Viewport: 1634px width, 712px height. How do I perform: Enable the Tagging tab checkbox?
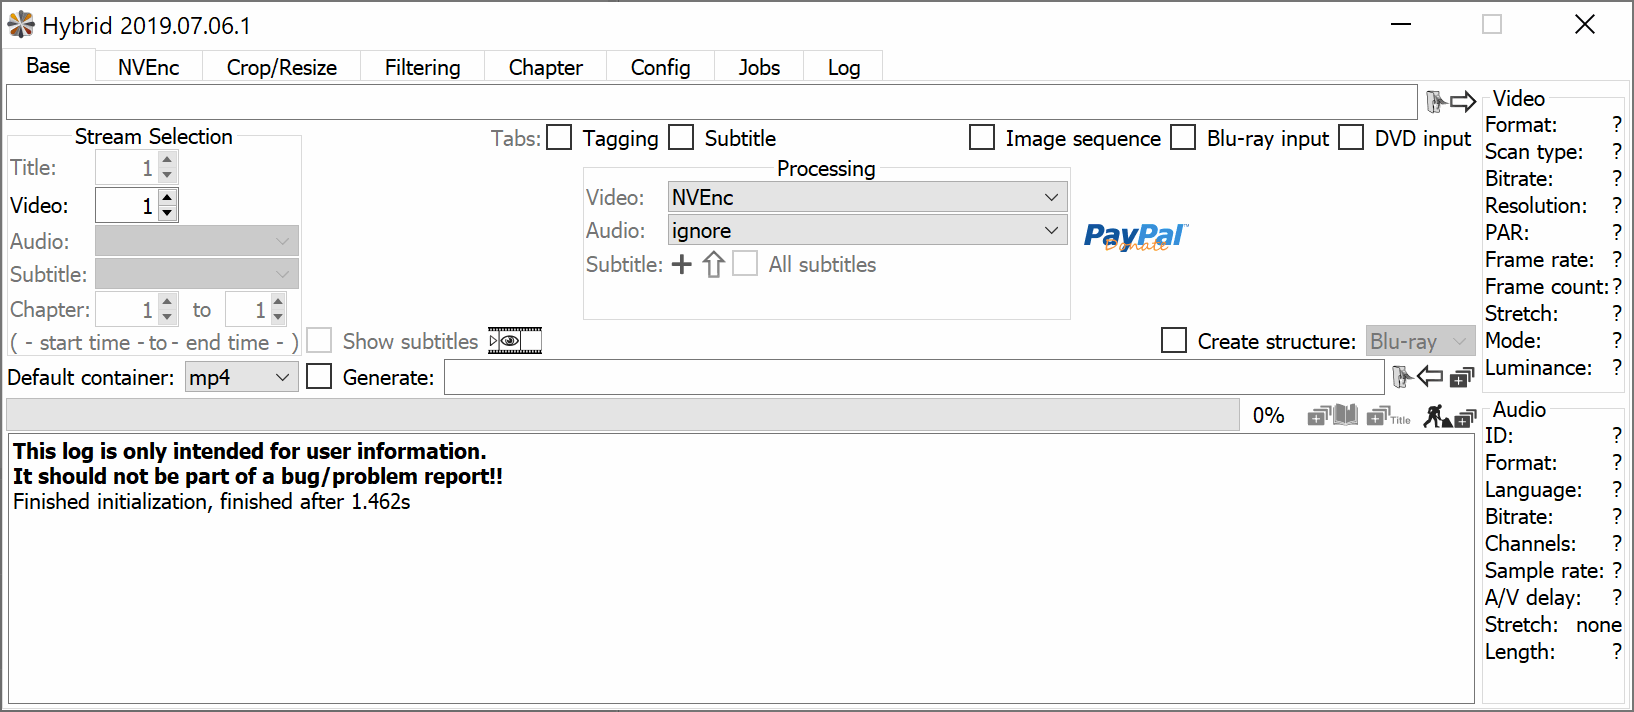pyautogui.click(x=560, y=138)
